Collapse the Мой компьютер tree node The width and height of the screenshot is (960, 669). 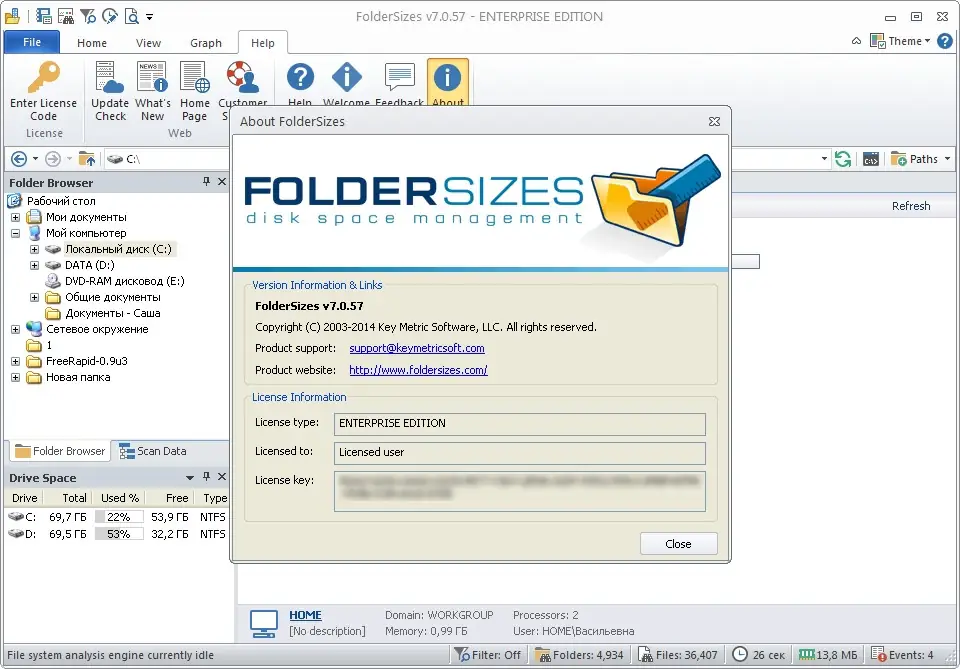(x=15, y=233)
